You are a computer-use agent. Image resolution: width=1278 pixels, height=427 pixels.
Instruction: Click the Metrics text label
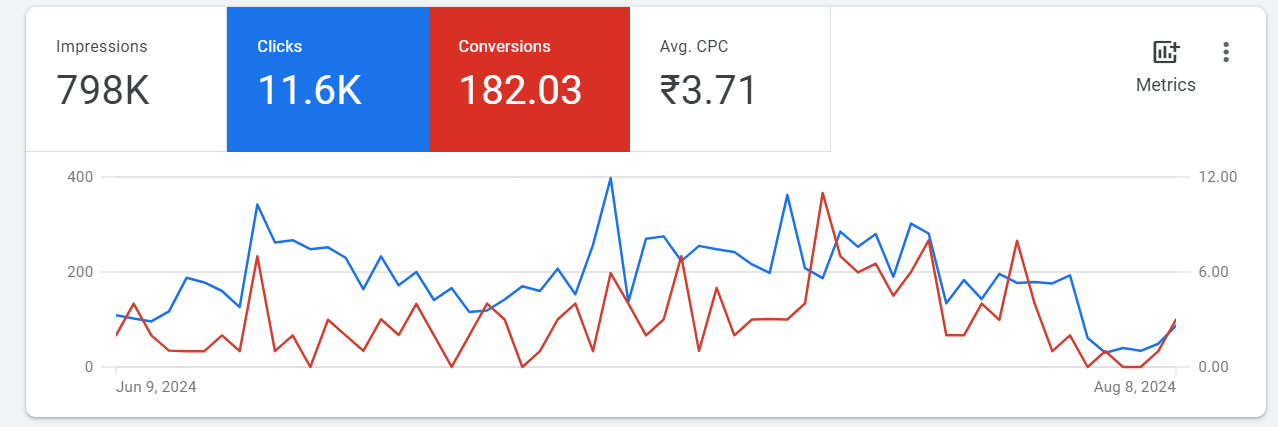click(x=1166, y=85)
